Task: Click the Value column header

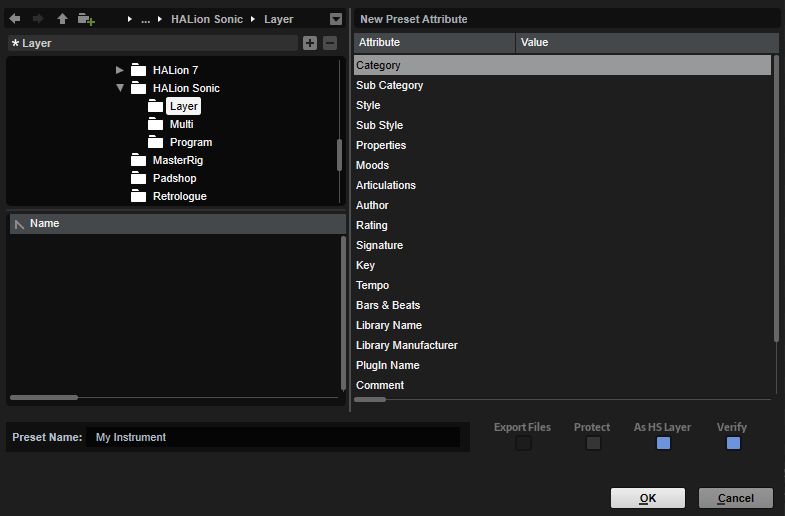Action: tap(647, 43)
